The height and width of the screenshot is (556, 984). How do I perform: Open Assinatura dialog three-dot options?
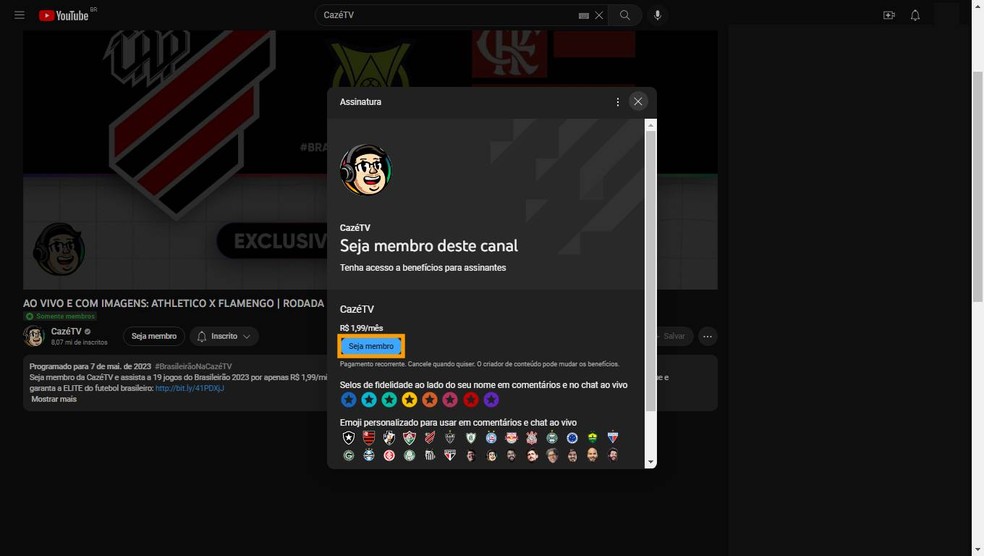pos(618,102)
